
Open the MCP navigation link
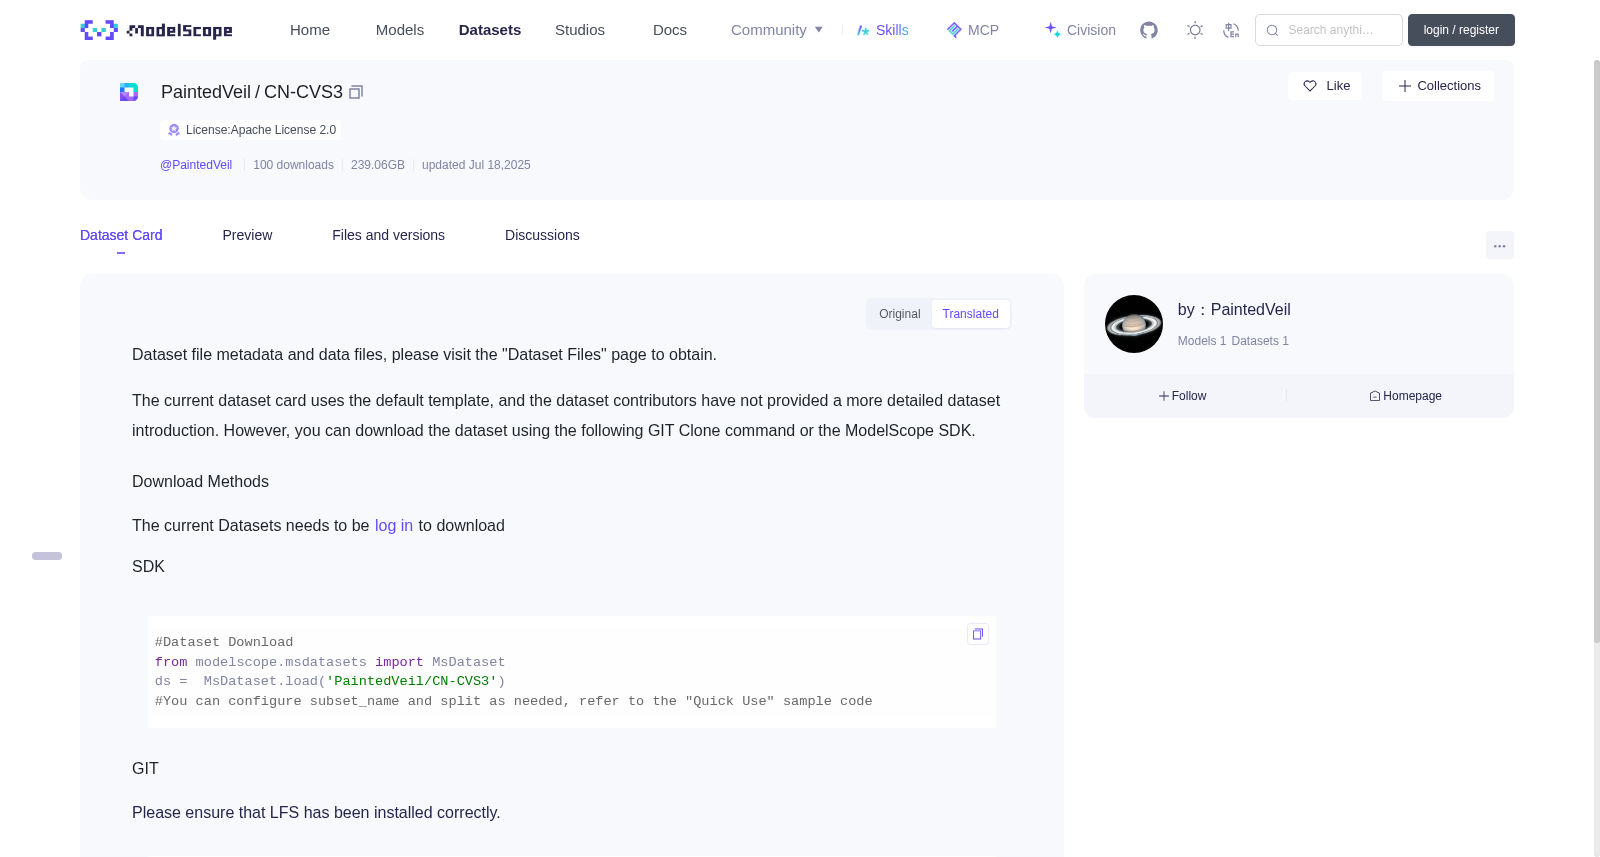[972, 30]
